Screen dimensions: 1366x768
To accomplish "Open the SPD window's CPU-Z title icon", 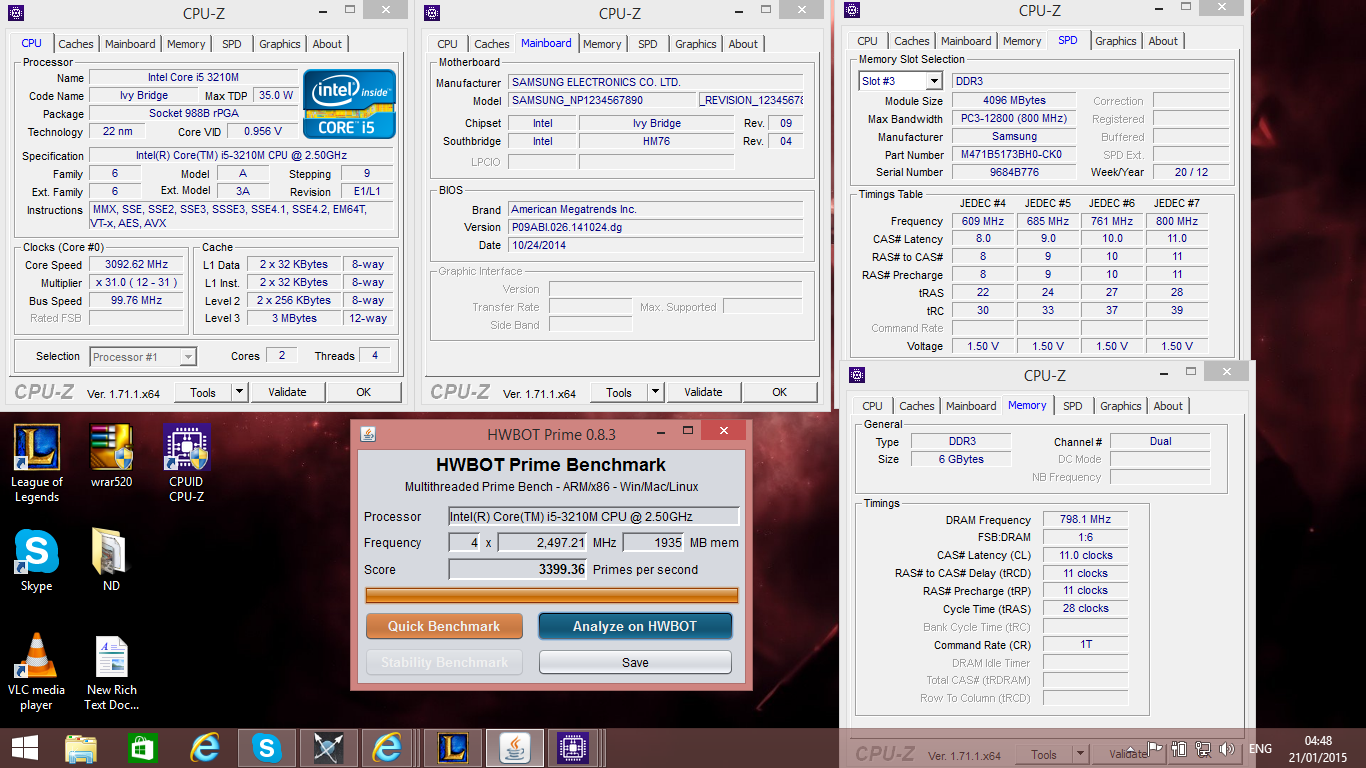I will (852, 11).
